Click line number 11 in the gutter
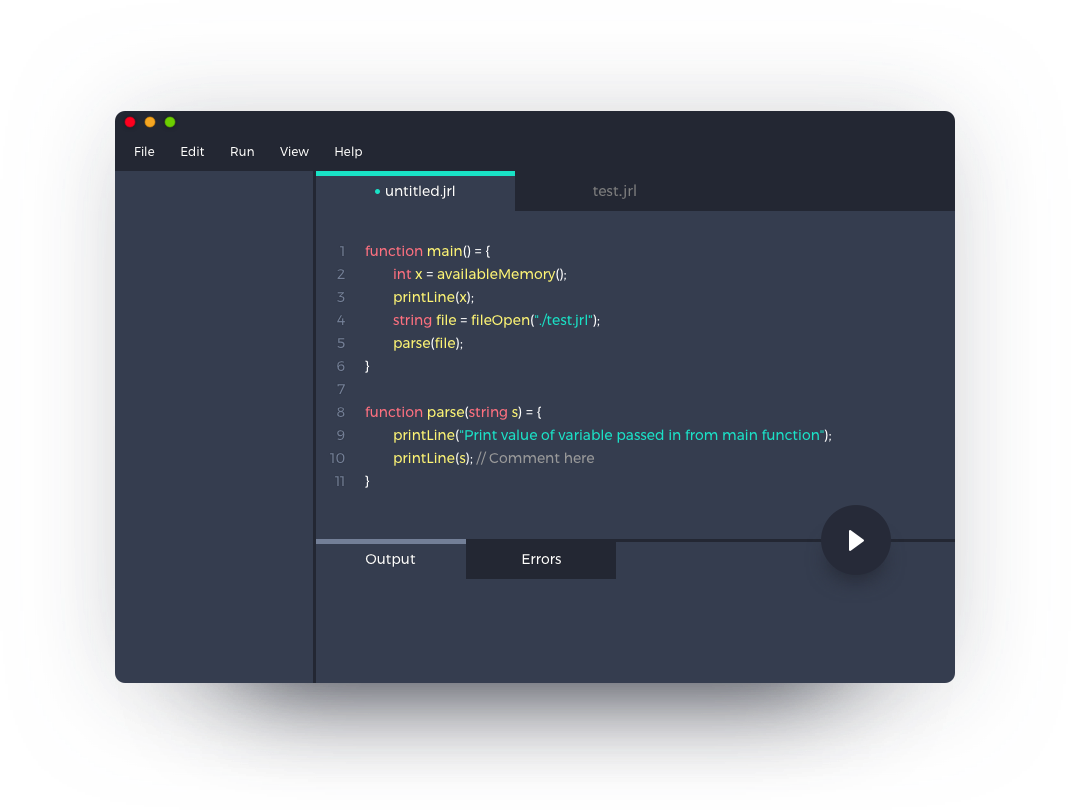Image resolution: width=1071 pixels, height=810 pixels. click(339, 481)
